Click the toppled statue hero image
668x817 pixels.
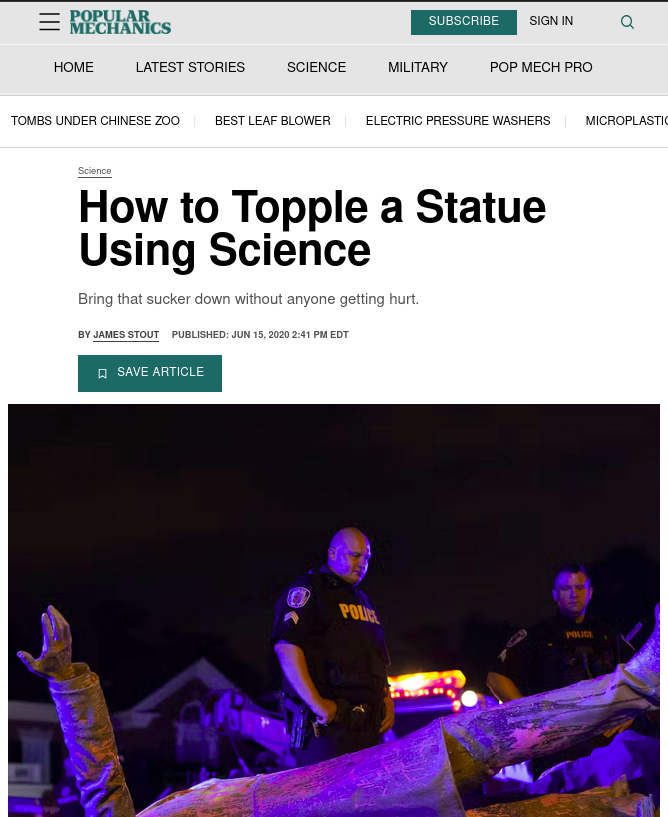(x=334, y=610)
